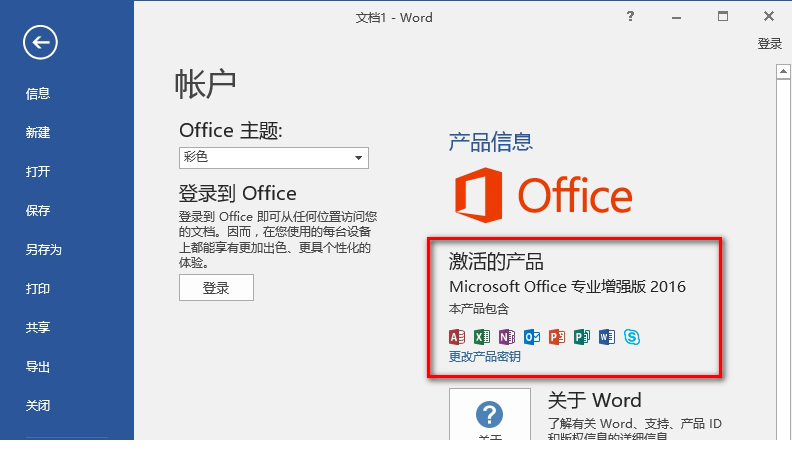The image size is (792, 457).
Task: Select 打开 in the sidebar
Action: (38, 172)
